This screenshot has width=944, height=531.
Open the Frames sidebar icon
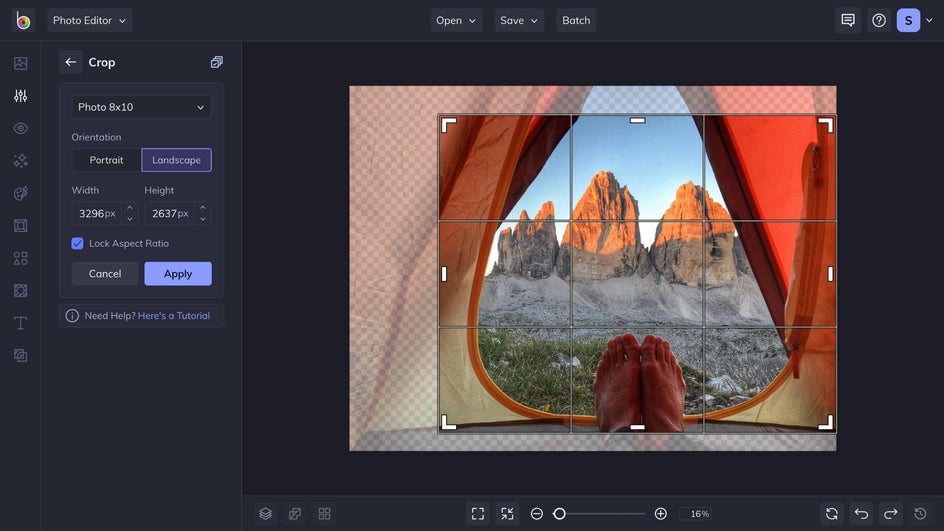tap(20, 226)
